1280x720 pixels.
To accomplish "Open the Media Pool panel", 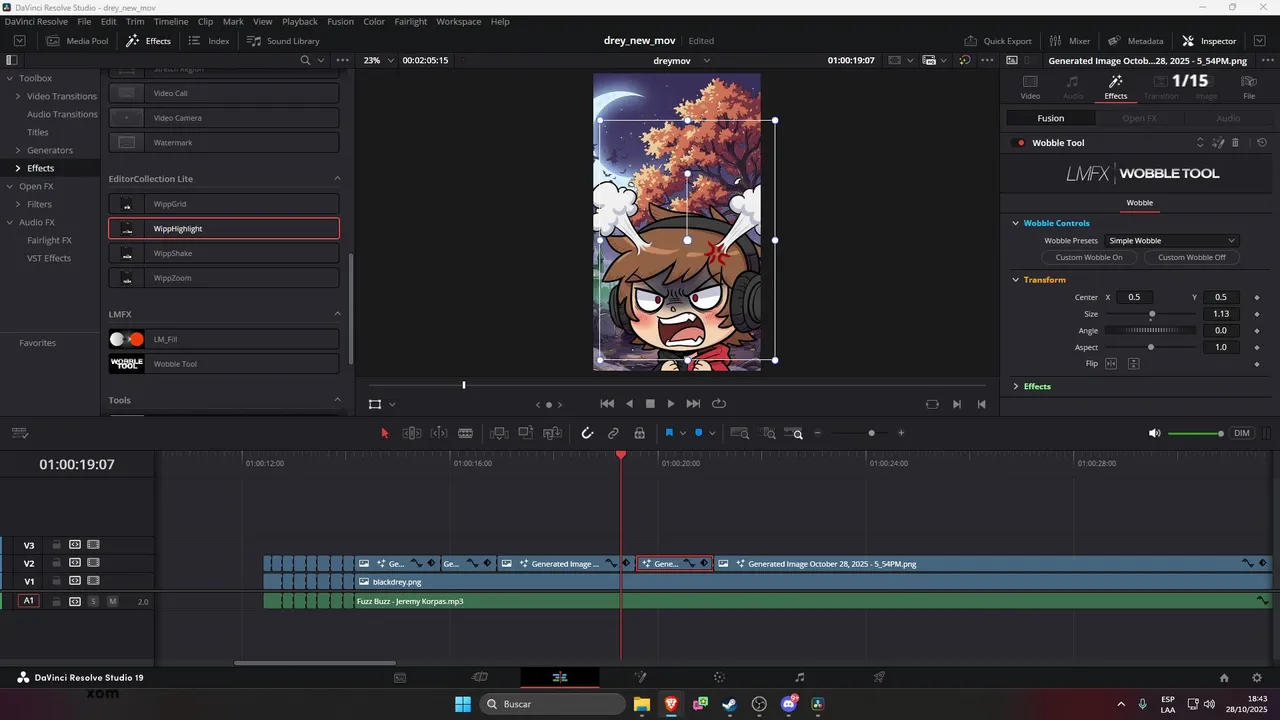I will click(x=77, y=41).
